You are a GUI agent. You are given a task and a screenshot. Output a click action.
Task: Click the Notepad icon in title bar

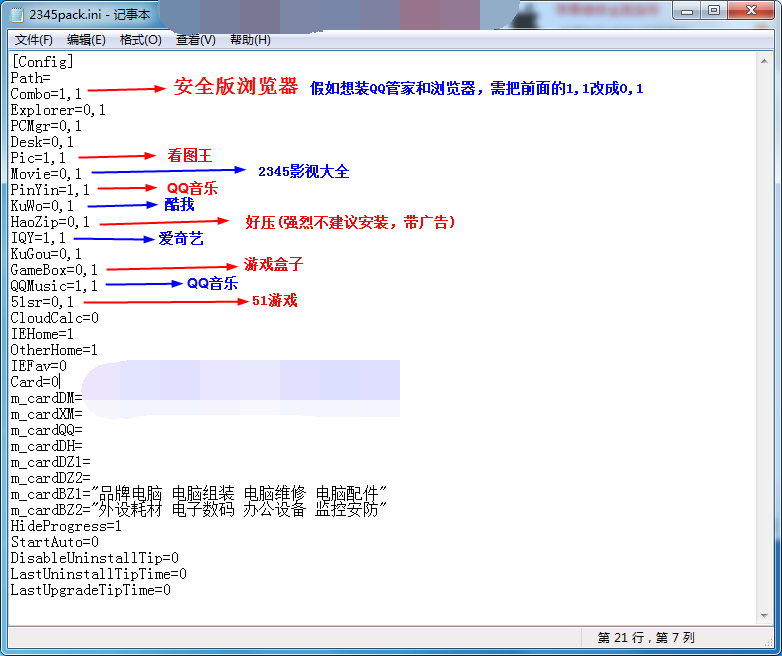pyautogui.click(x=17, y=14)
